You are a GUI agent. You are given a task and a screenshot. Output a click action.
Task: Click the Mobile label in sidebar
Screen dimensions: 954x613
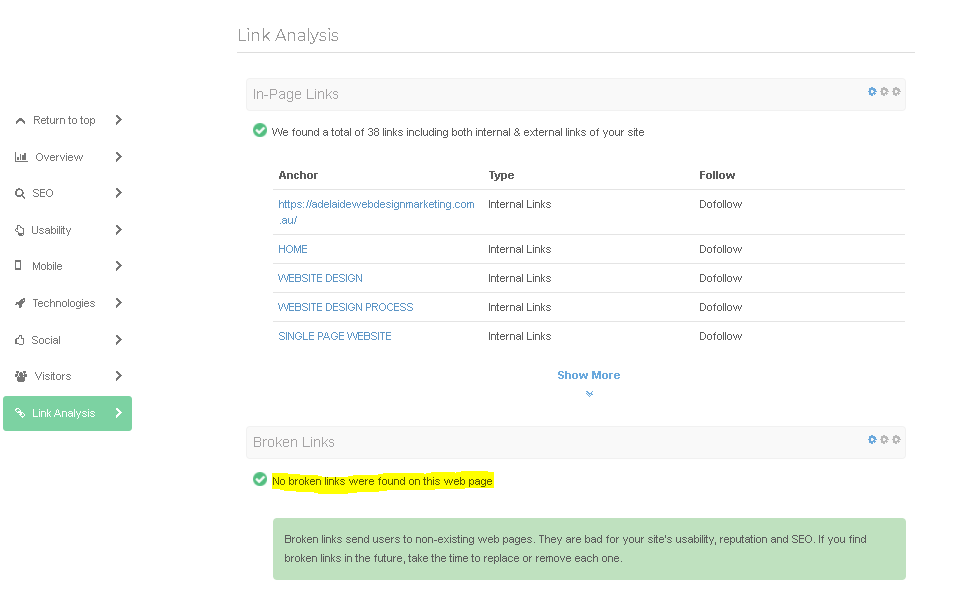click(x=47, y=266)
